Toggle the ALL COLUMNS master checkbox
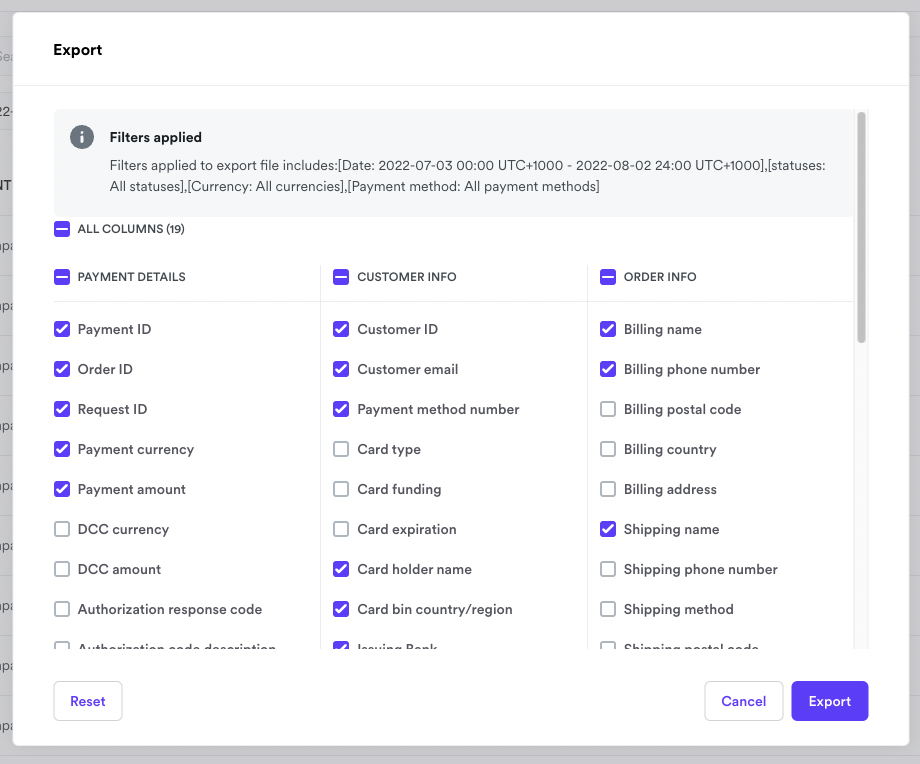920x764 pixels. pyautogui.click(x=62, y=229)
